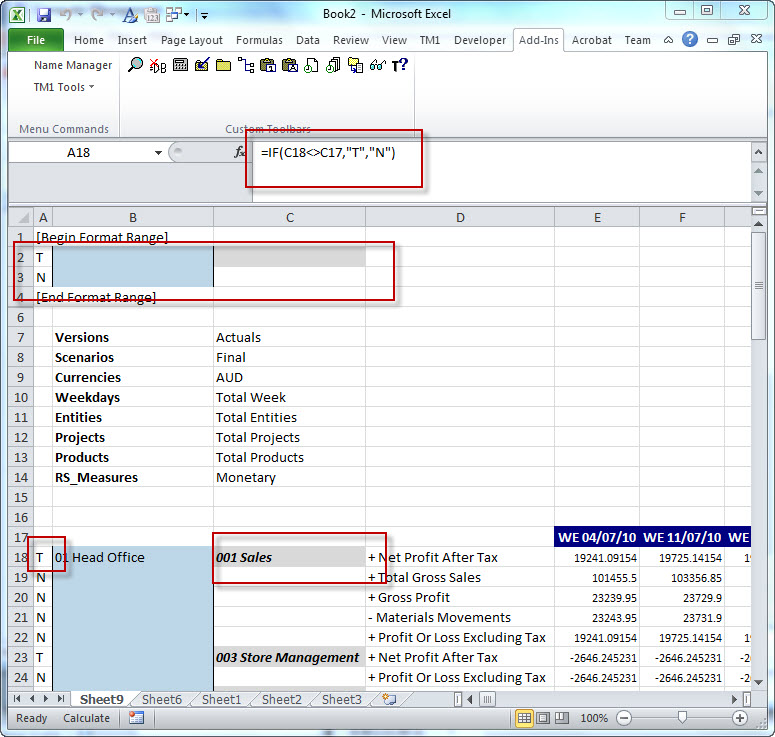Jump to last sheet with the tab navigation arrow
775x737 pixels.
coord(61,699)
